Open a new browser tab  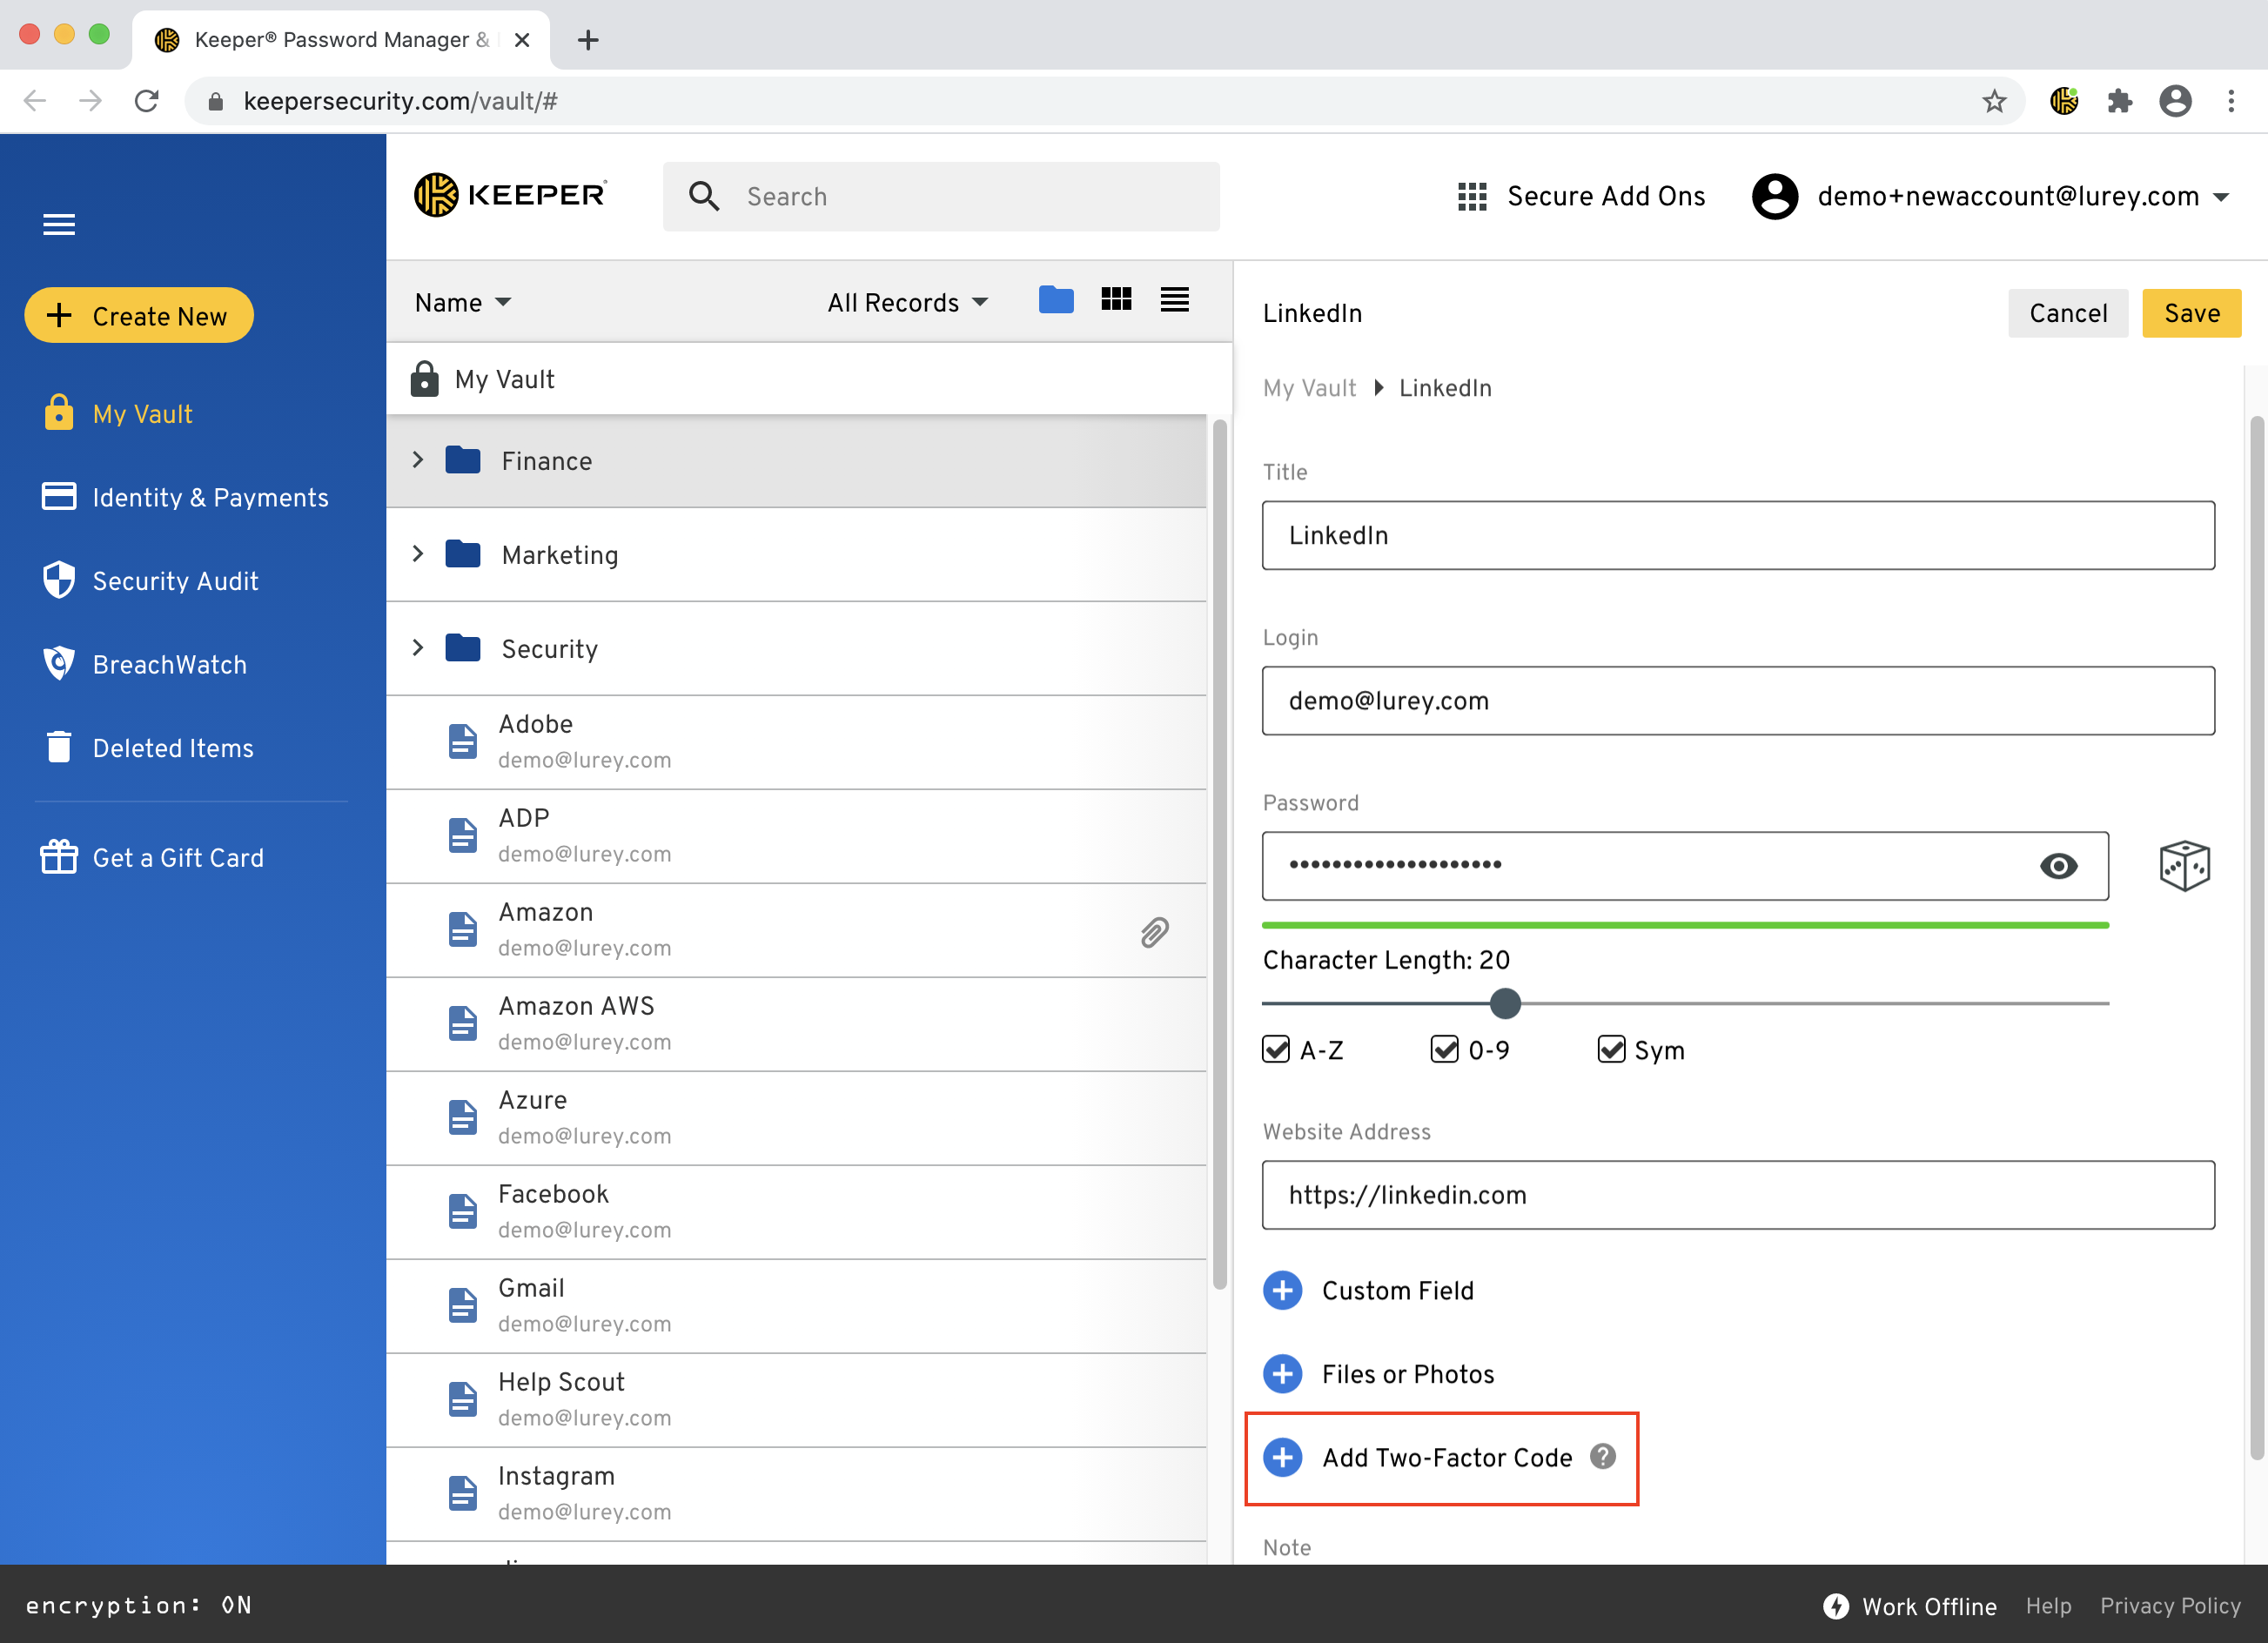click(x=588, y=40)
